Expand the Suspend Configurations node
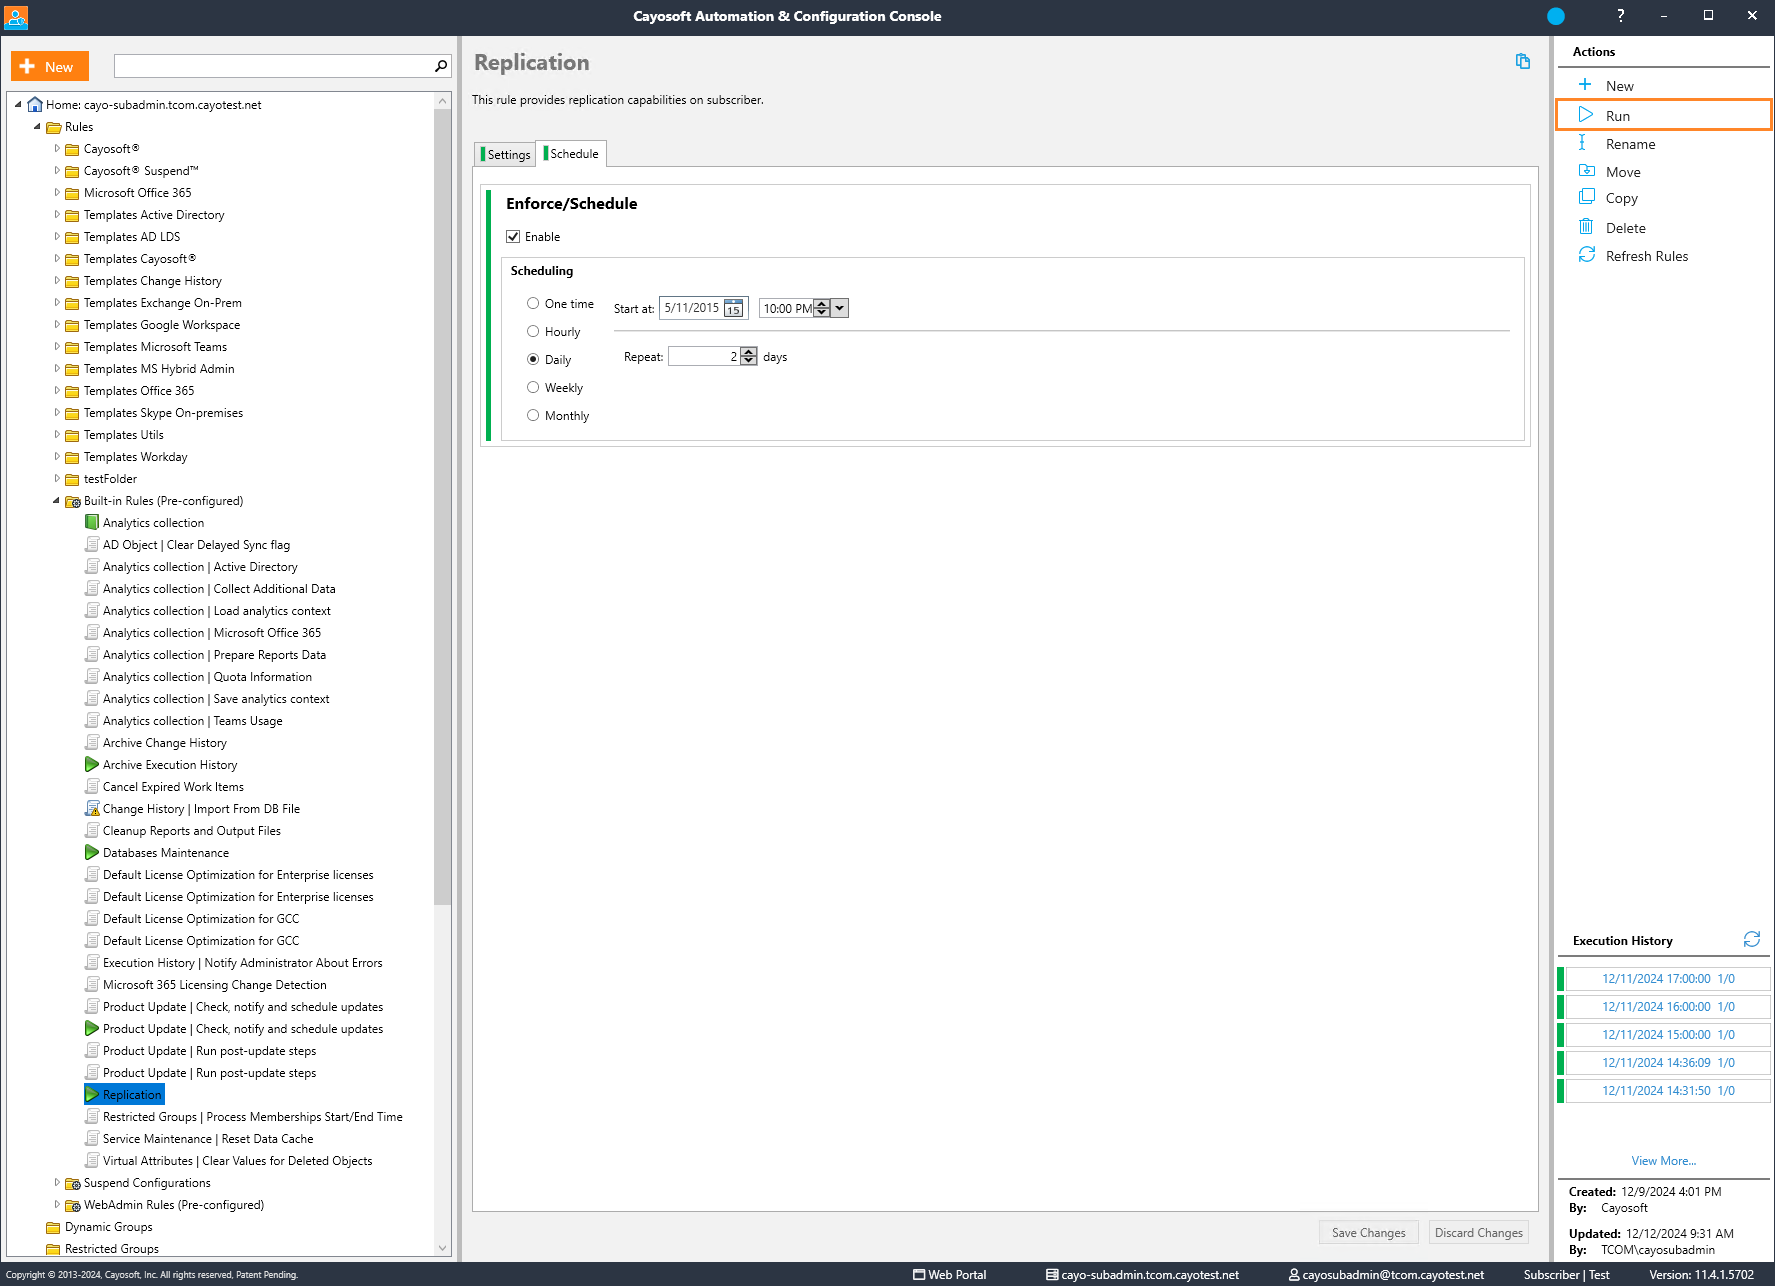This screenshot has height=1286, width=1775. [56, 1183]
